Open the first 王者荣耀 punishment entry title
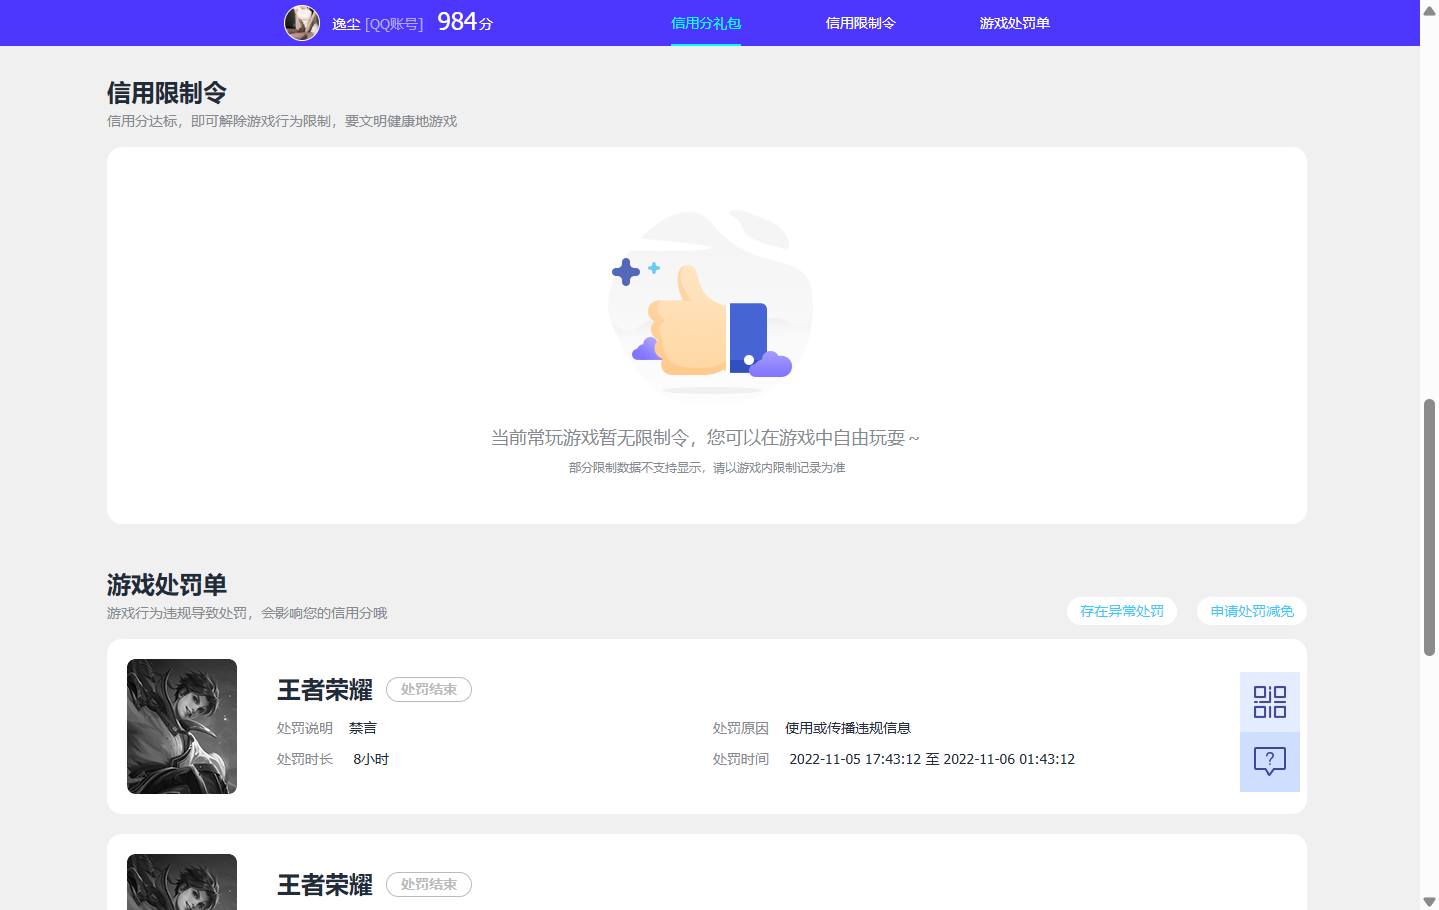The image size is (1439, 910). pos(323,688)
